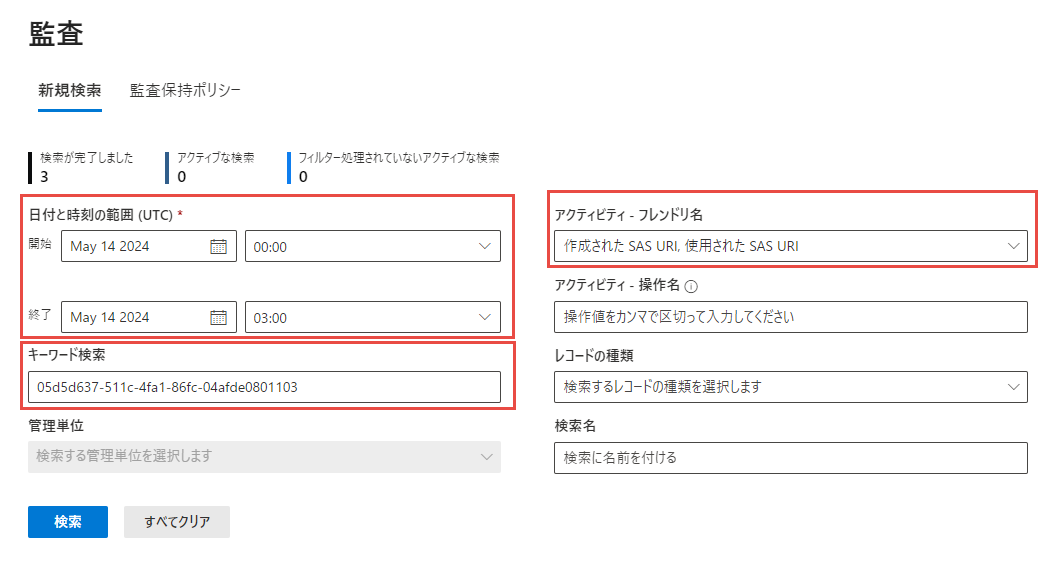Click すべてクリア to reset the form
This screenshot has height=576, width=1049.
pyautogui.click(x=176, y=521)
